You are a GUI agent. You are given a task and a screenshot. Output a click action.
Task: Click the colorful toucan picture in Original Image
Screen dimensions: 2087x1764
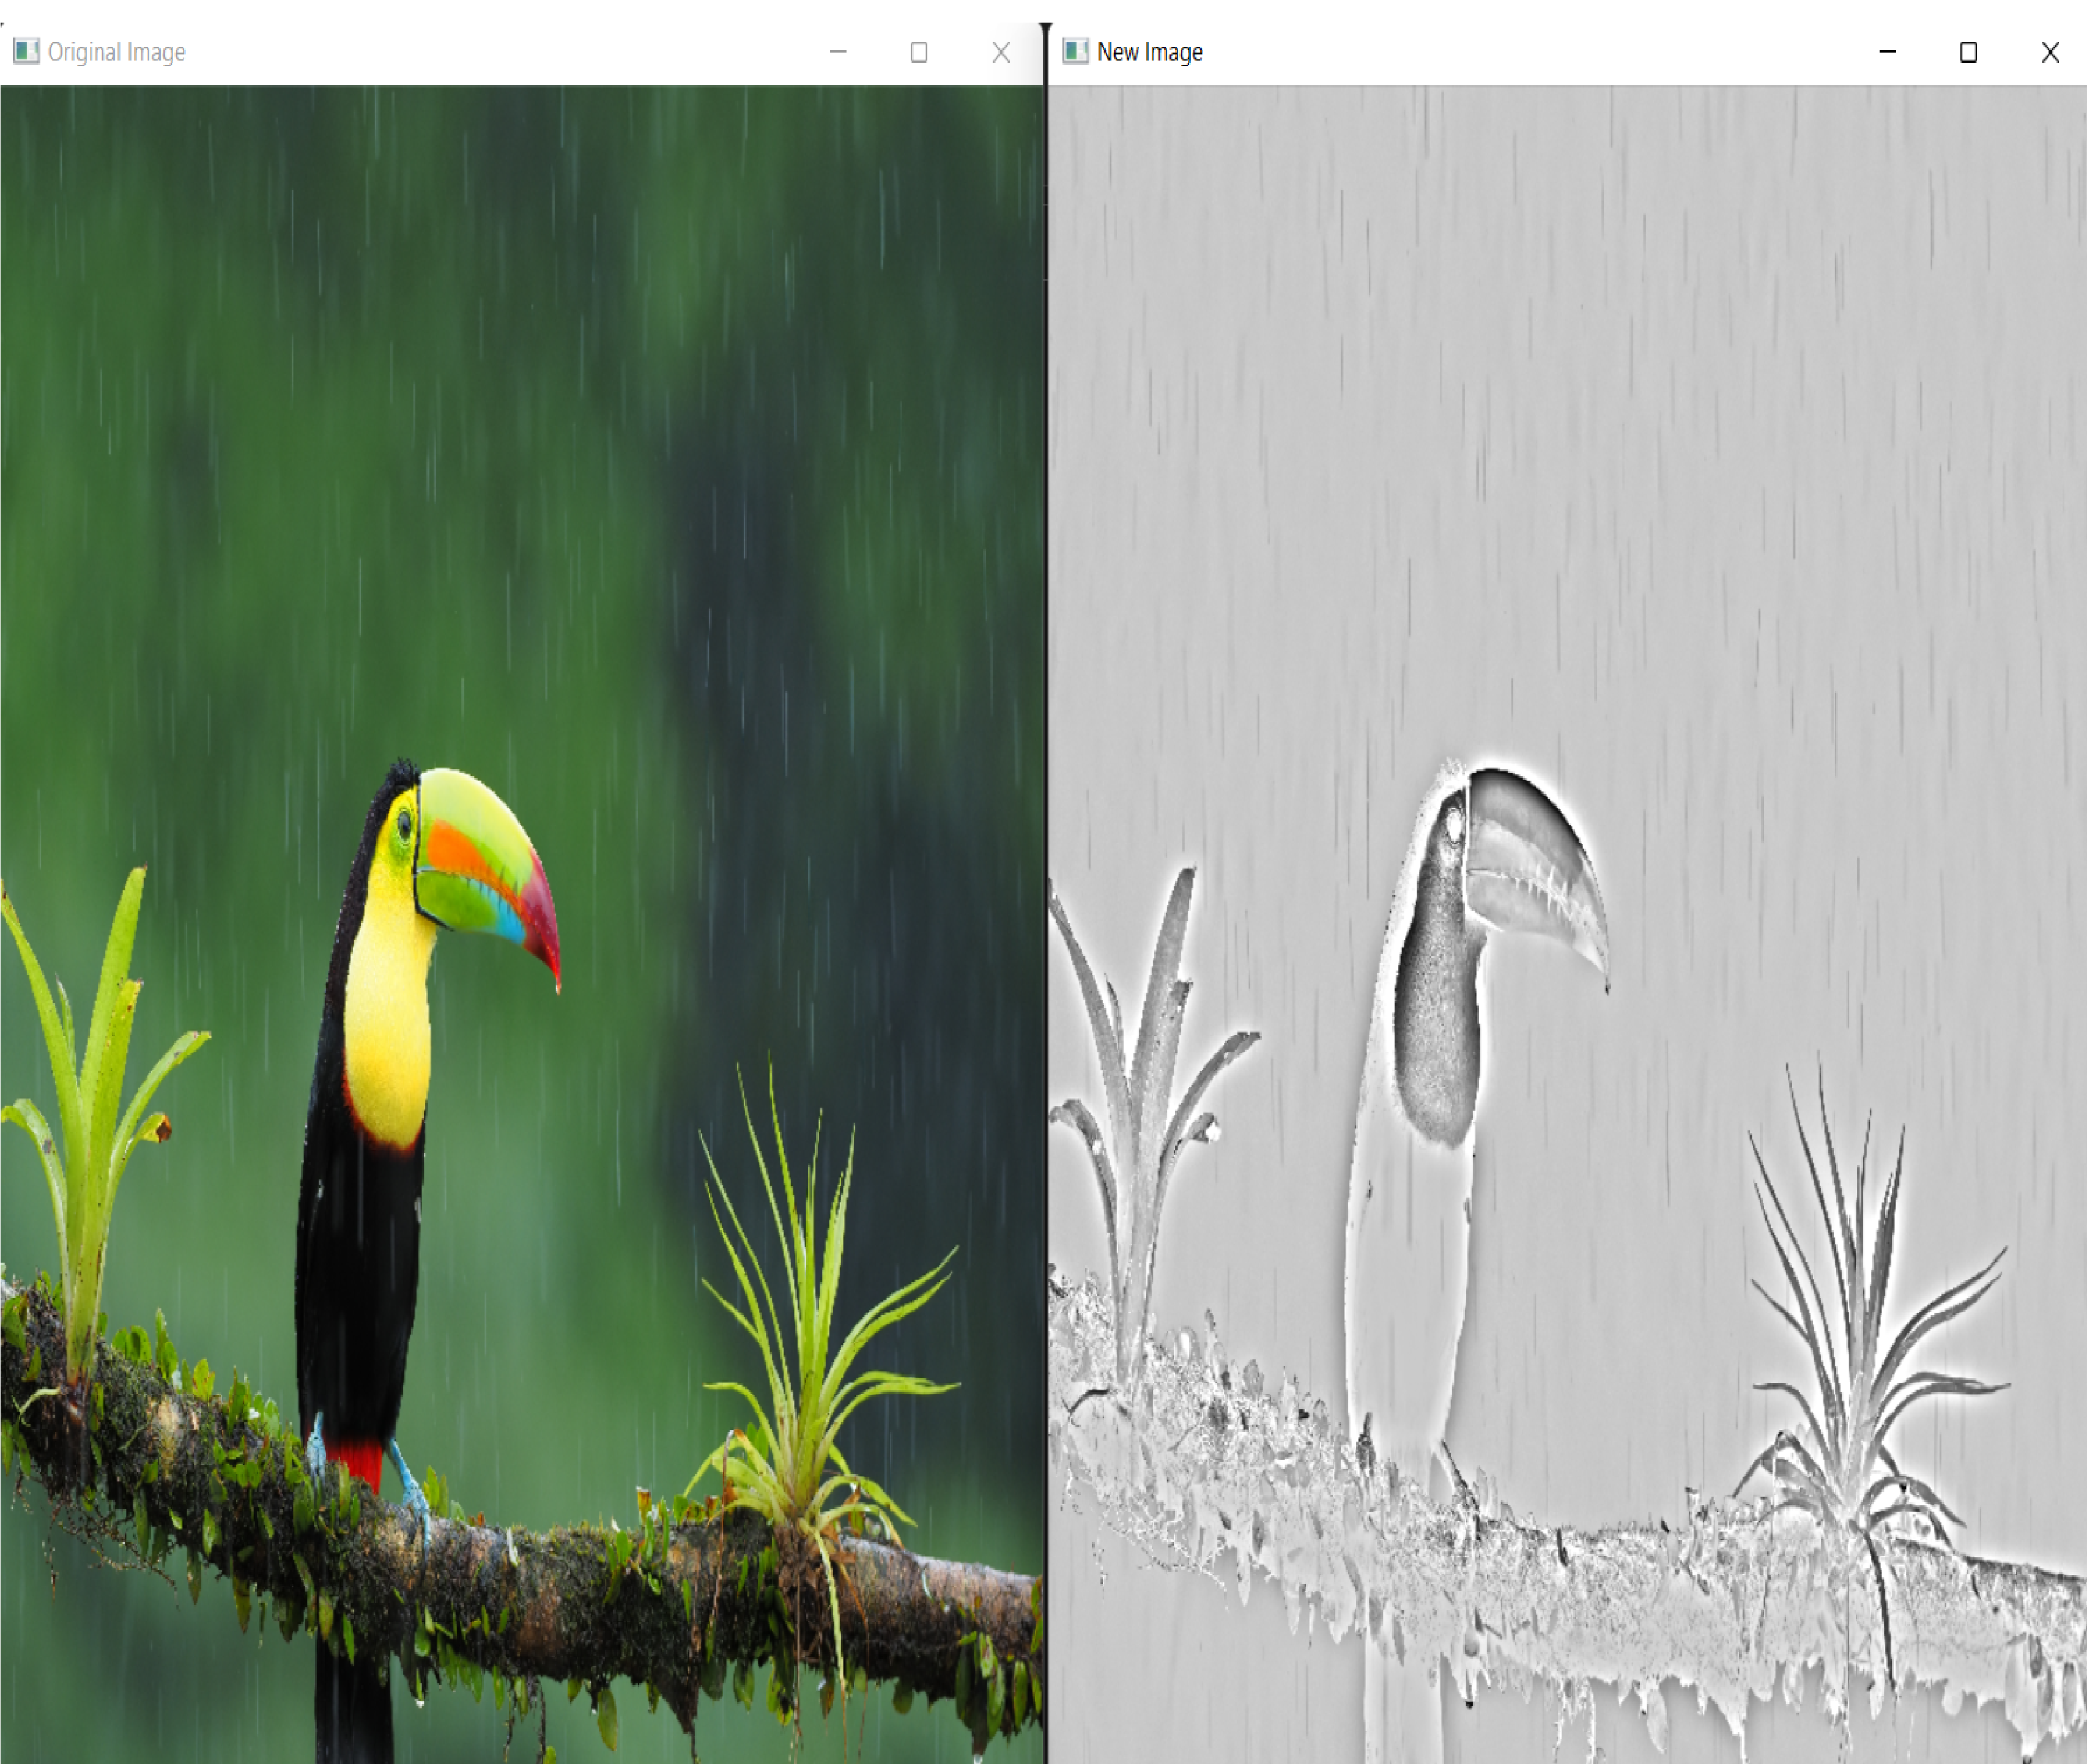click(521, 924)
